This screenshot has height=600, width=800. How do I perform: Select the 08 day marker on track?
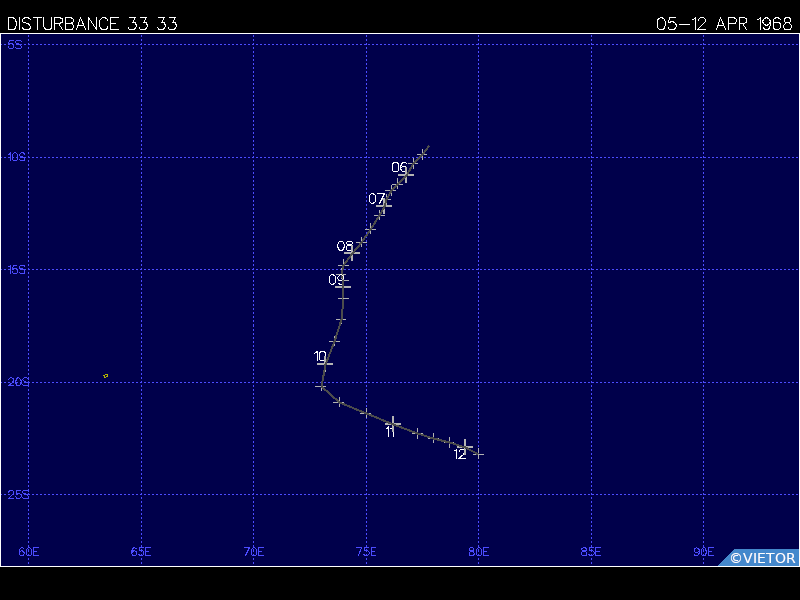(x=352, y=253)
